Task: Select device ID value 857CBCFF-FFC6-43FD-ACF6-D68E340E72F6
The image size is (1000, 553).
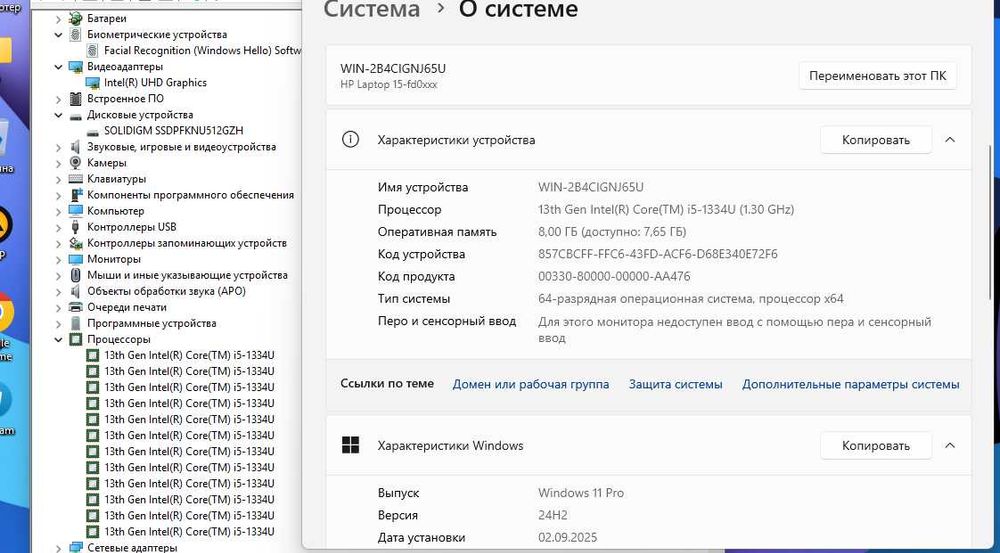Action: [x=658, y=254]
